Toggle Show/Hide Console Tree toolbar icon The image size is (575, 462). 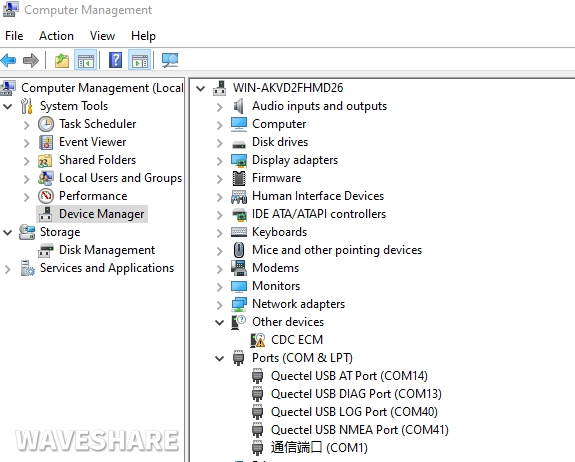85,60
